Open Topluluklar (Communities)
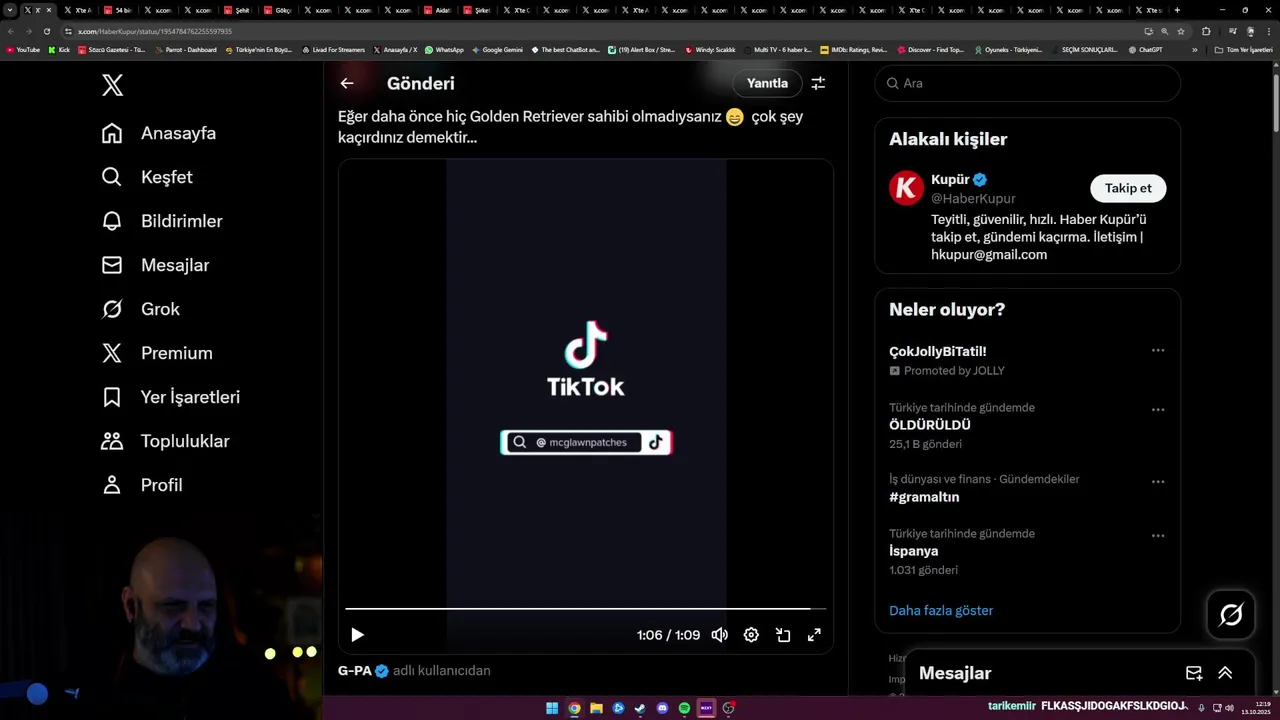The width and height of the screenshot is (1280, 720). (165, 441)
